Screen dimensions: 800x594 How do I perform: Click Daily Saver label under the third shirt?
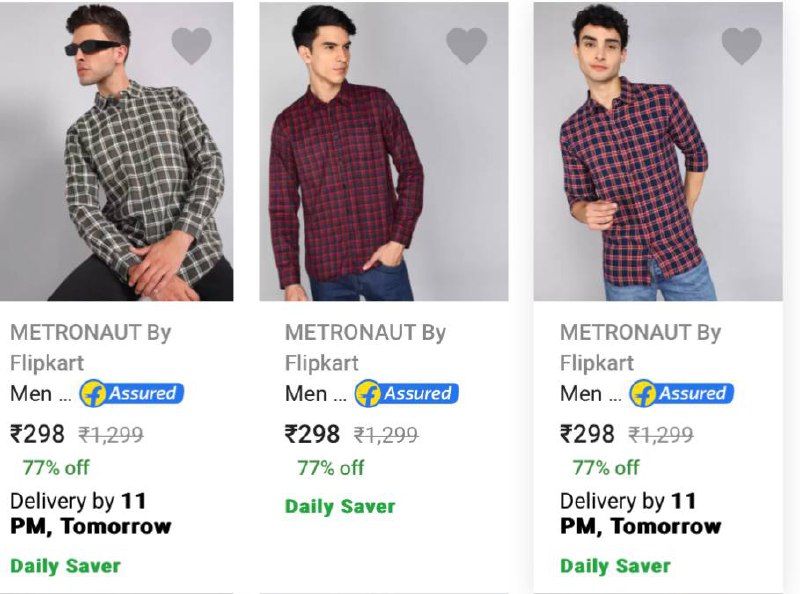coord(615,566)
